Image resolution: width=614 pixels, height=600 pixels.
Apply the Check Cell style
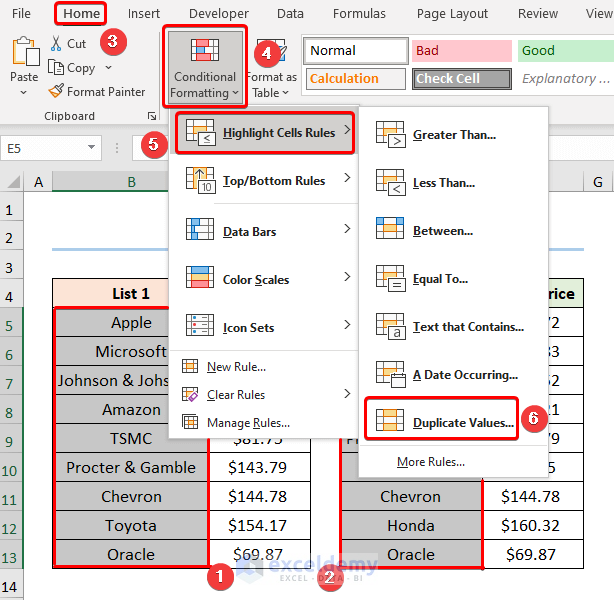pyautogui.click(x=462, y=79)
